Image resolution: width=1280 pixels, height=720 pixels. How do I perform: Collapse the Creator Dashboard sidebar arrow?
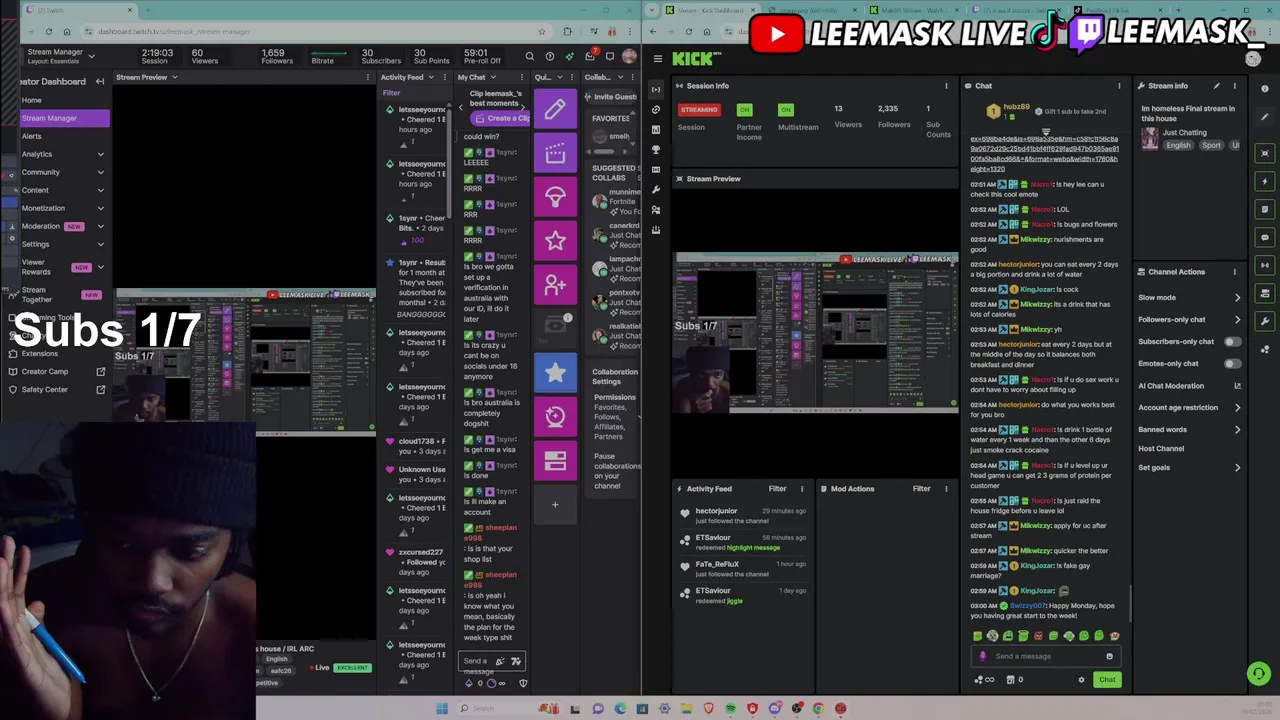tap(100, 81)
